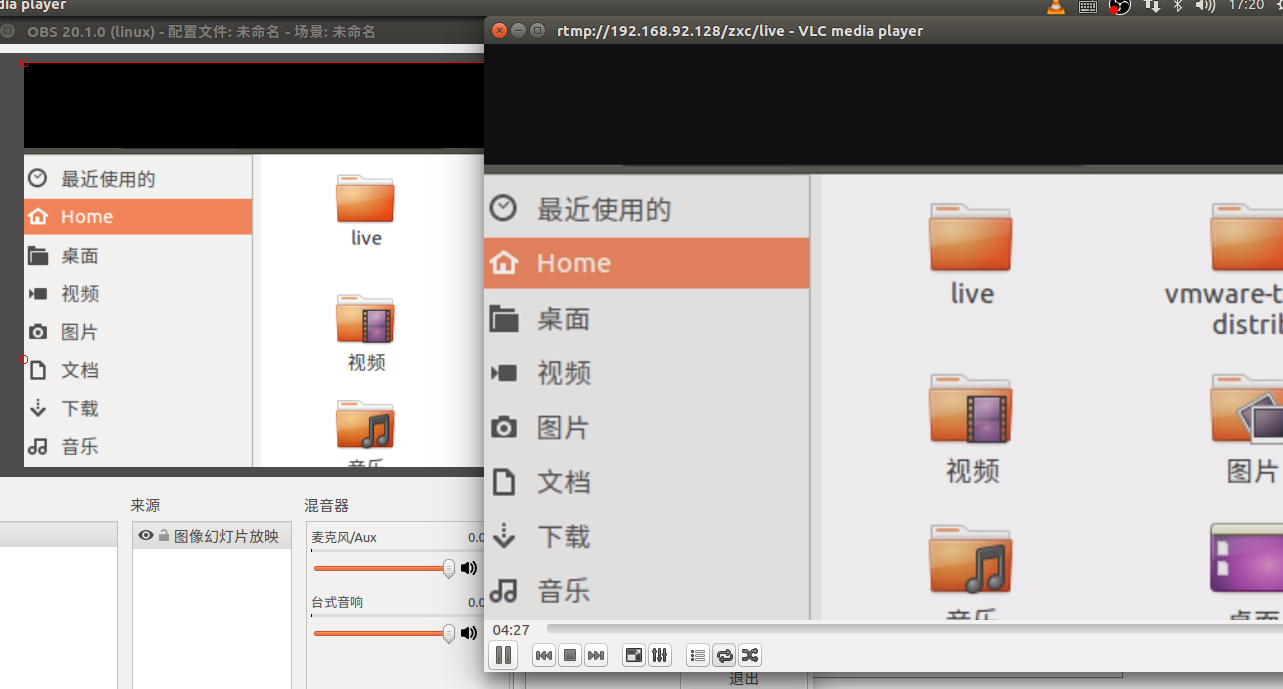Open VLC extended settings equalizer icon
The image size is (1283, 689).
(x=660, y=656)
